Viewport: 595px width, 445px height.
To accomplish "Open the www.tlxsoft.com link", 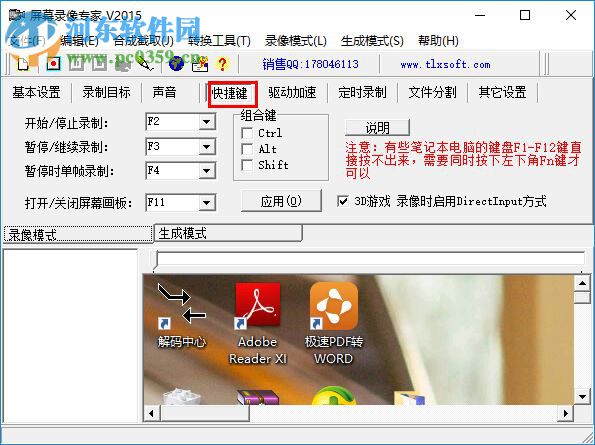I will (x=445, y=64).
